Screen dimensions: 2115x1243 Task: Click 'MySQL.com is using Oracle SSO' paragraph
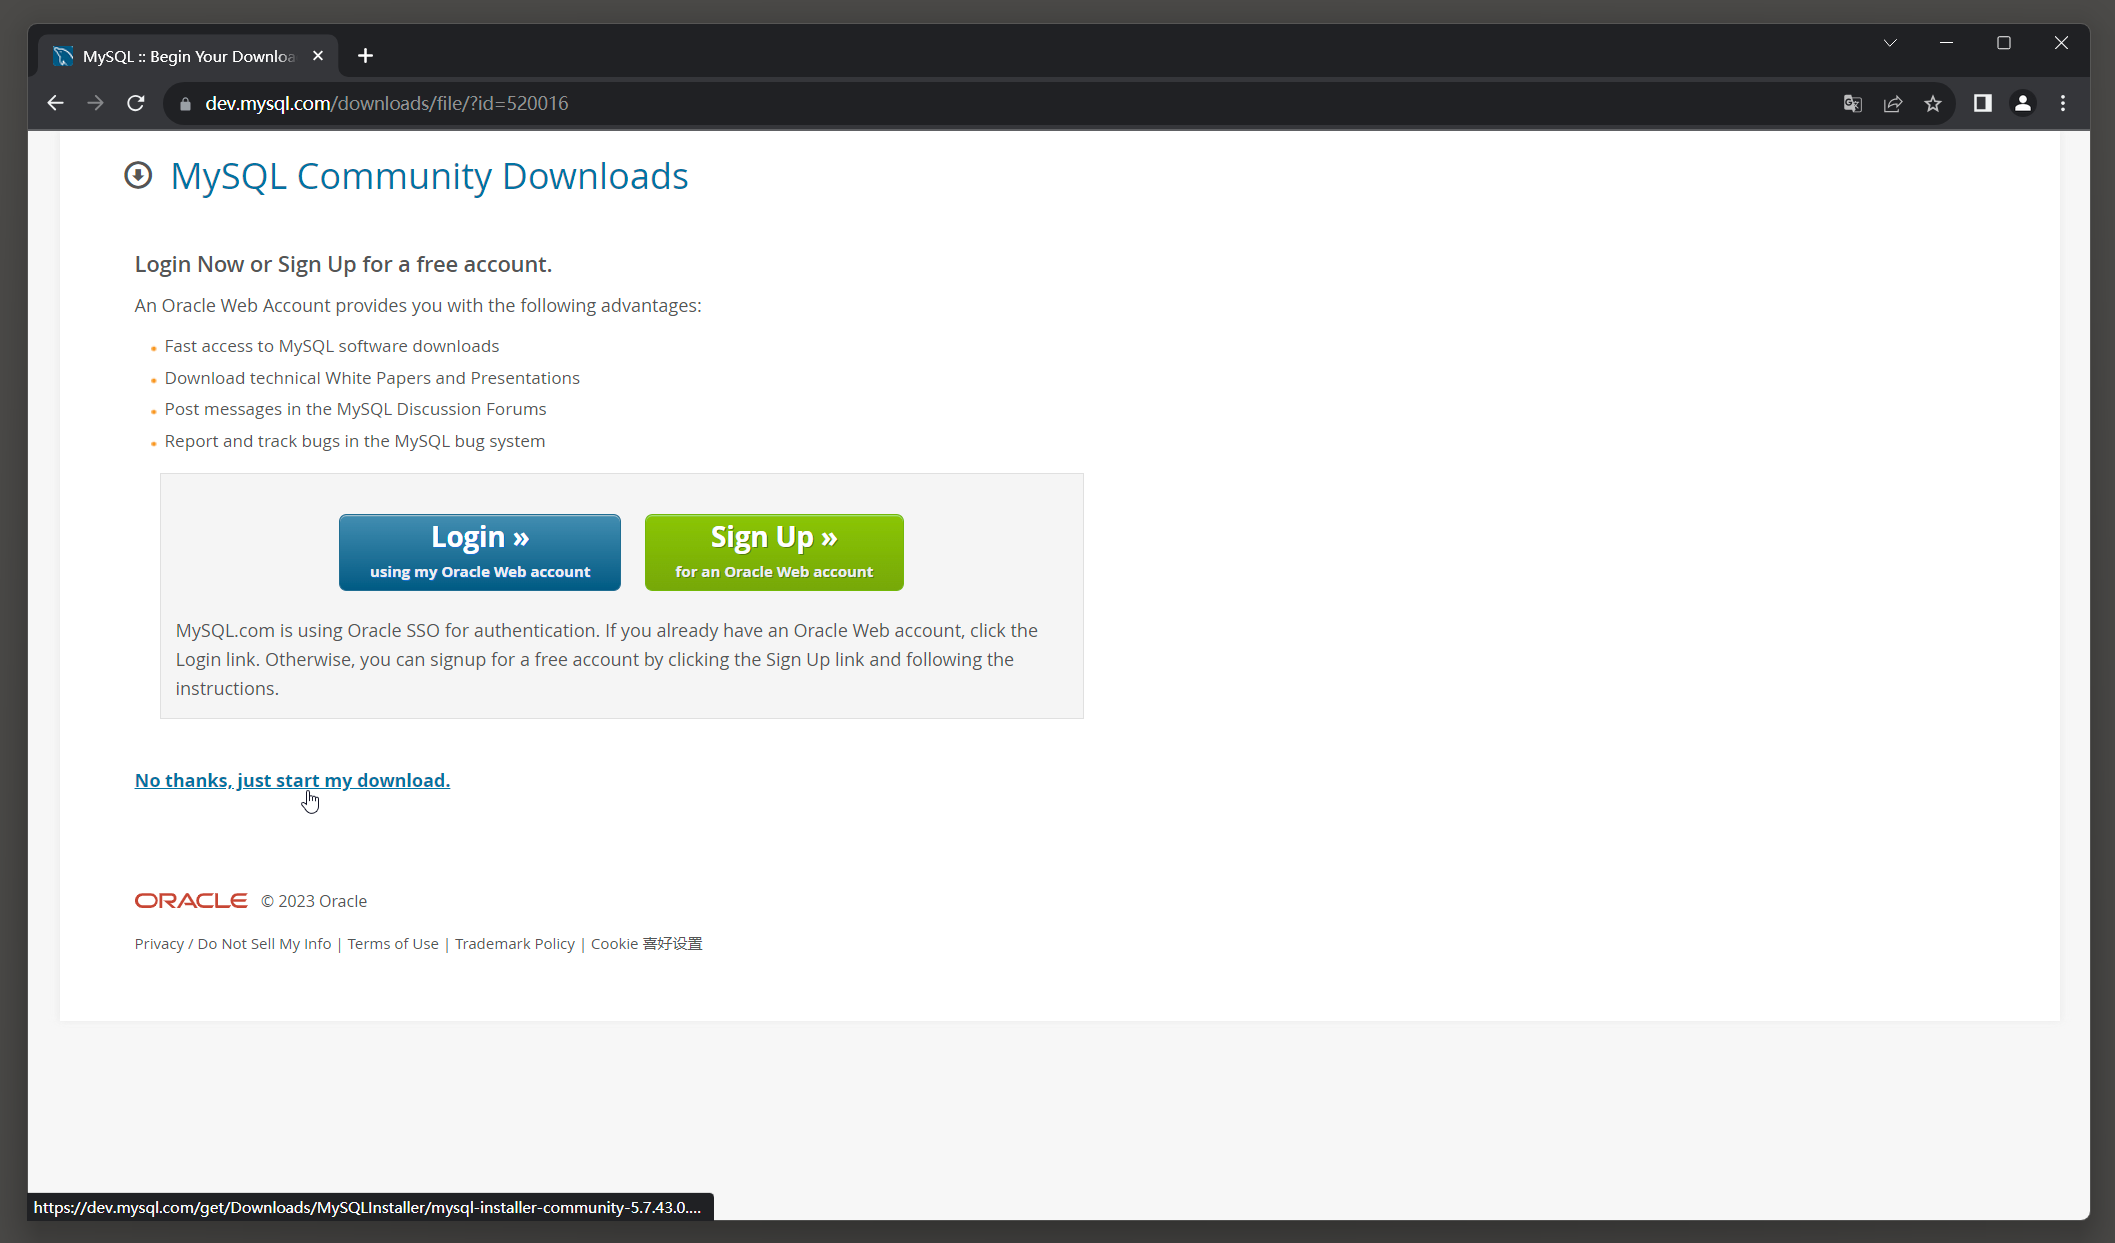pyautogui.click(x=607, y=659)
